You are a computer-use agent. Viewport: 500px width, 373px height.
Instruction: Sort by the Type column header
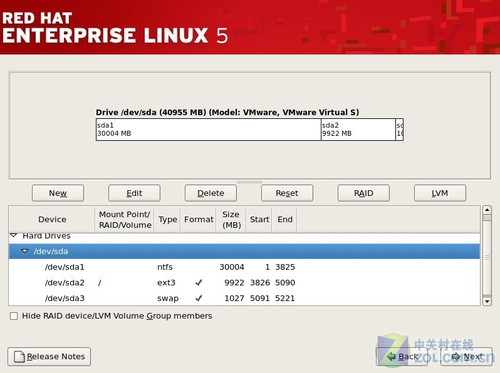[168, 219]
